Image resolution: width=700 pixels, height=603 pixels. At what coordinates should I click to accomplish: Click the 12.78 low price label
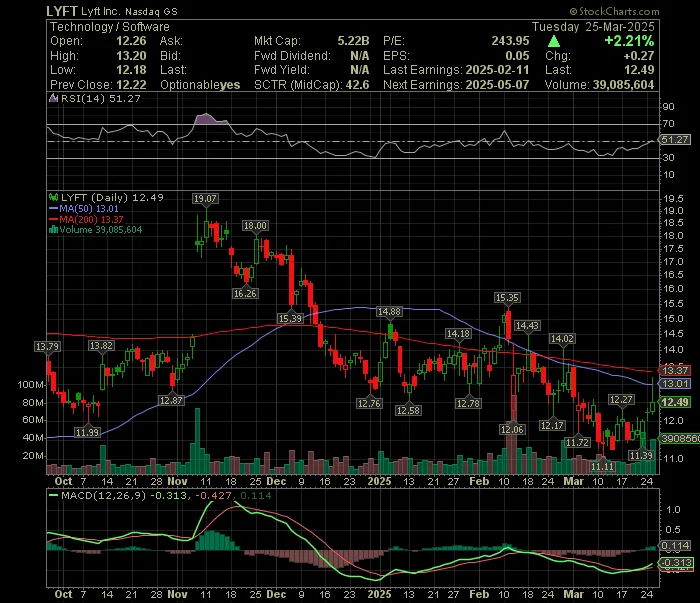tap(468, 403)
